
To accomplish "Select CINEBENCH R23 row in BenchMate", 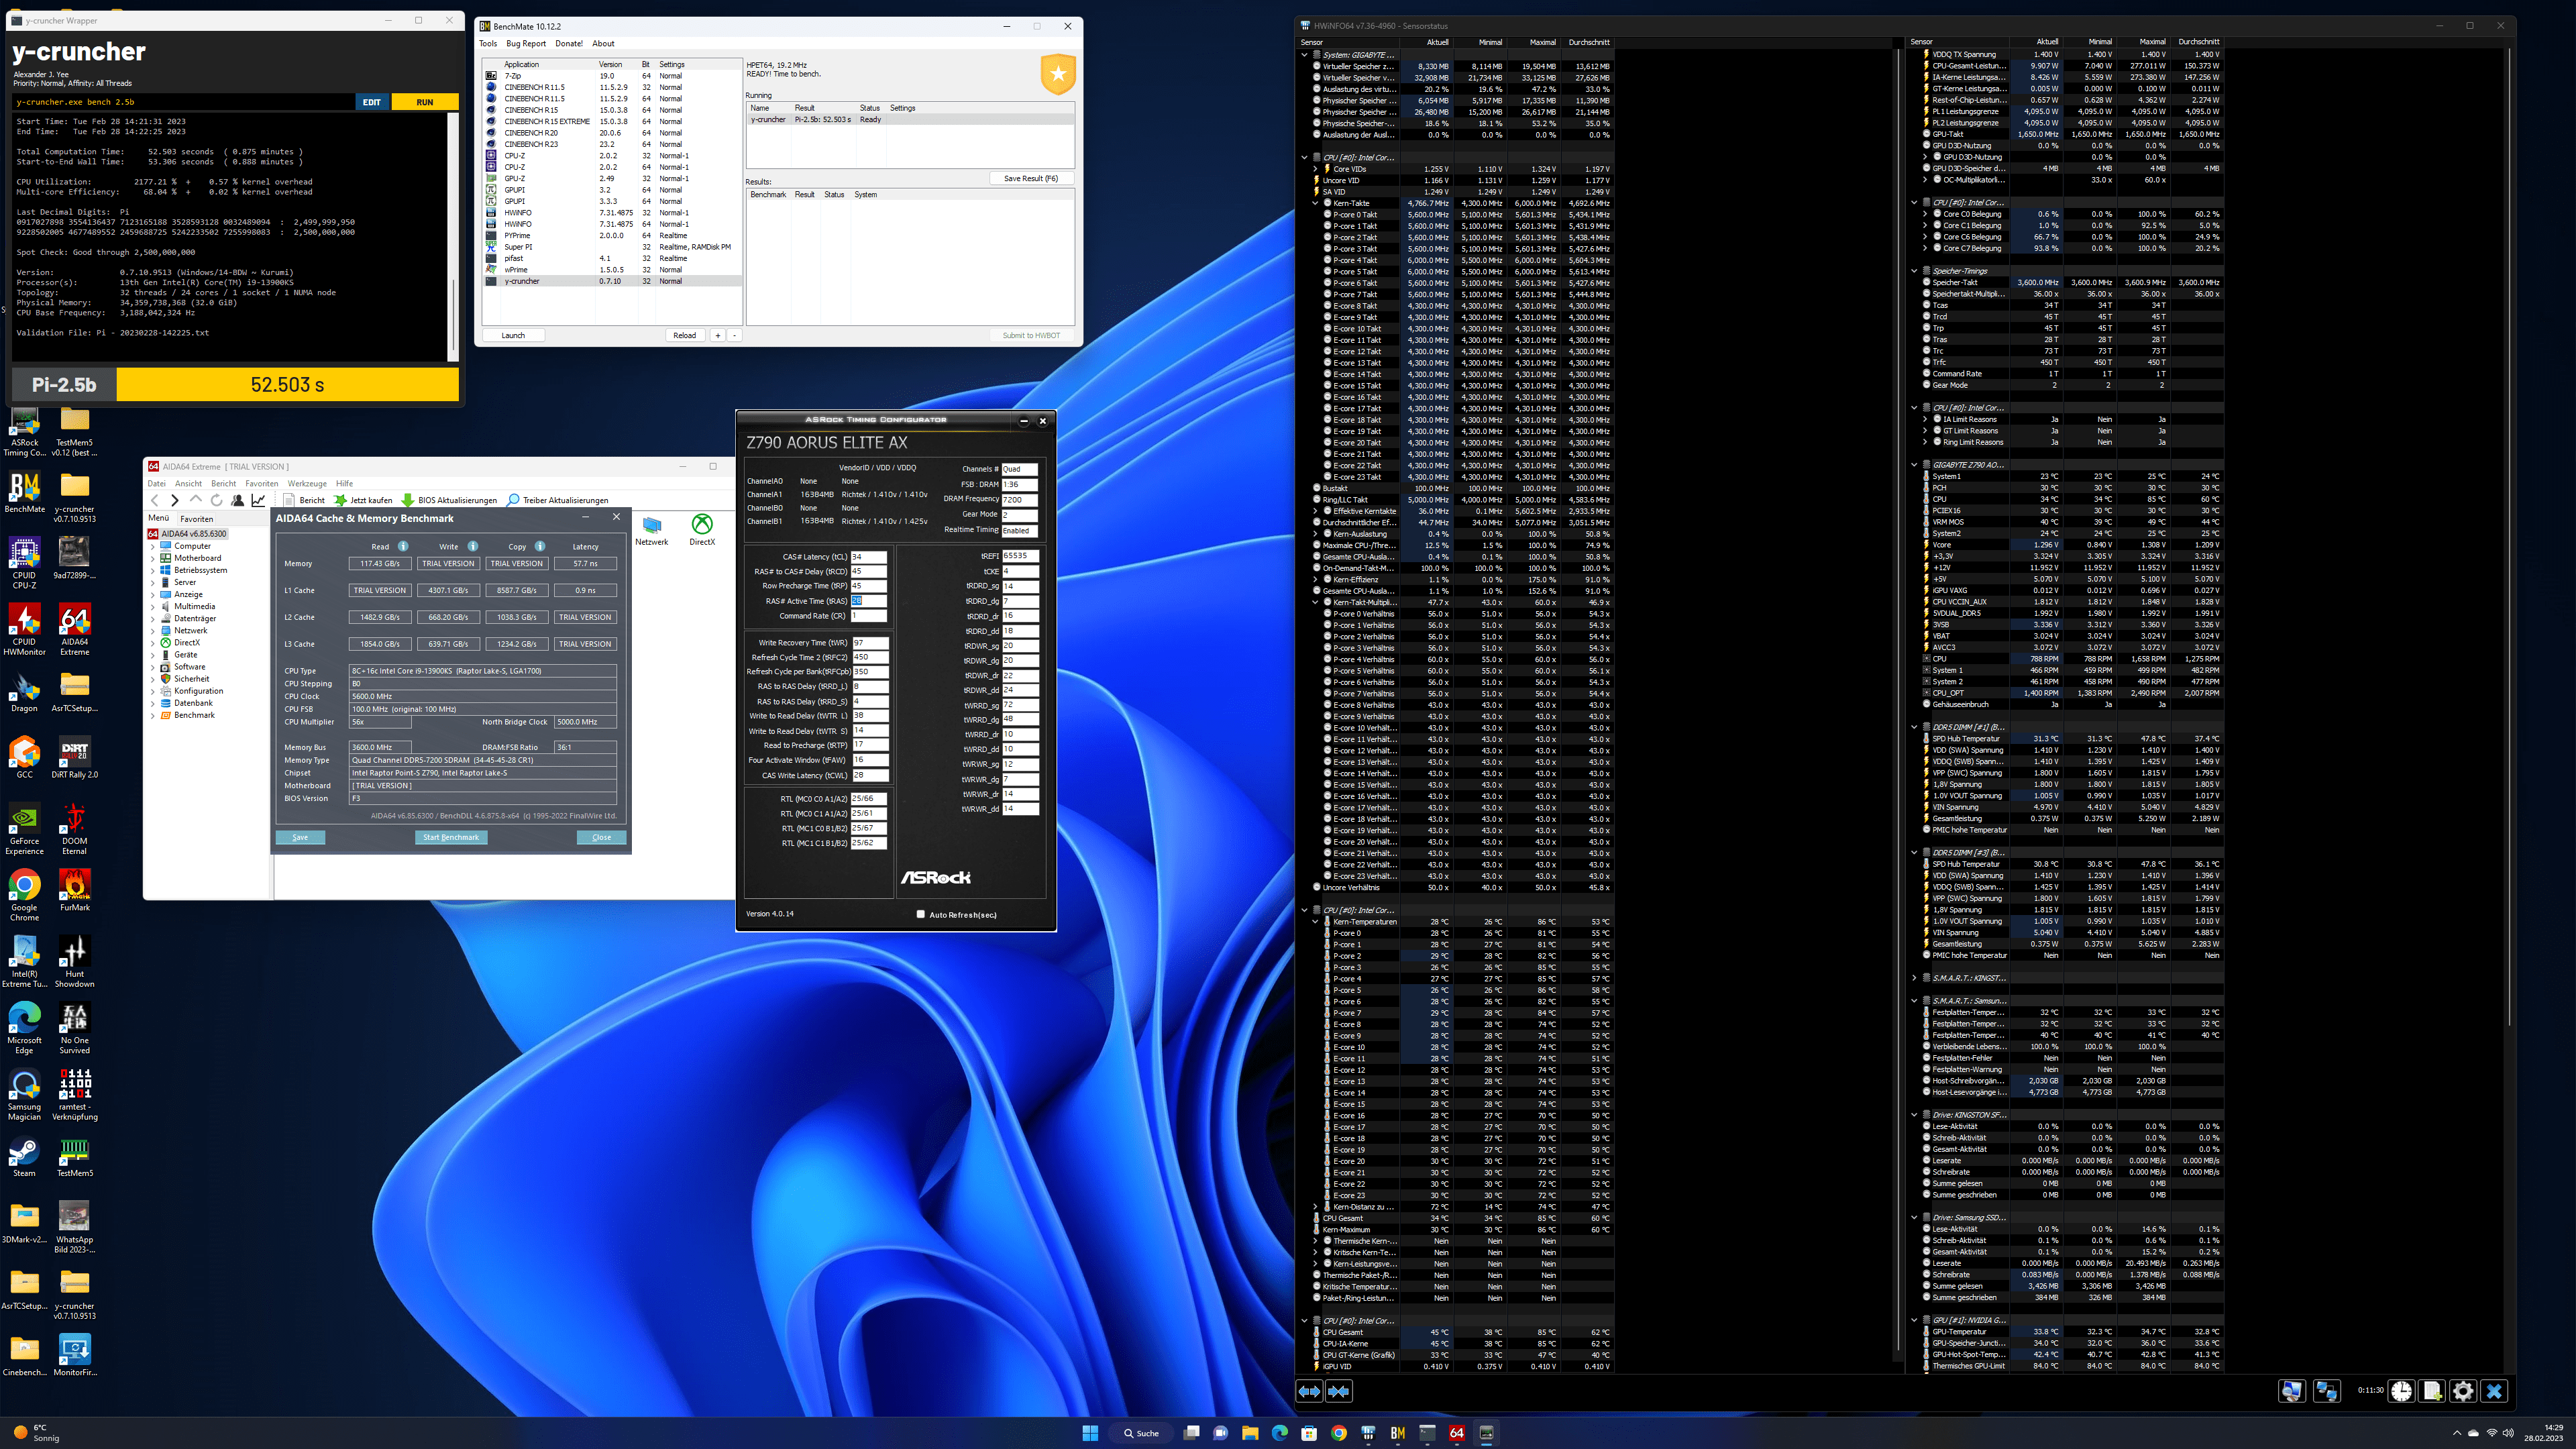I will (612, 144).
